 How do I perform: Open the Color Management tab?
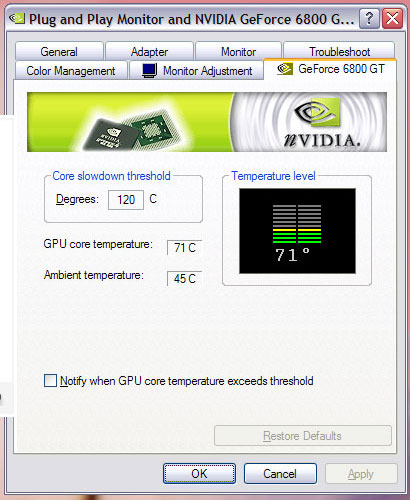[x=71, y=71]
